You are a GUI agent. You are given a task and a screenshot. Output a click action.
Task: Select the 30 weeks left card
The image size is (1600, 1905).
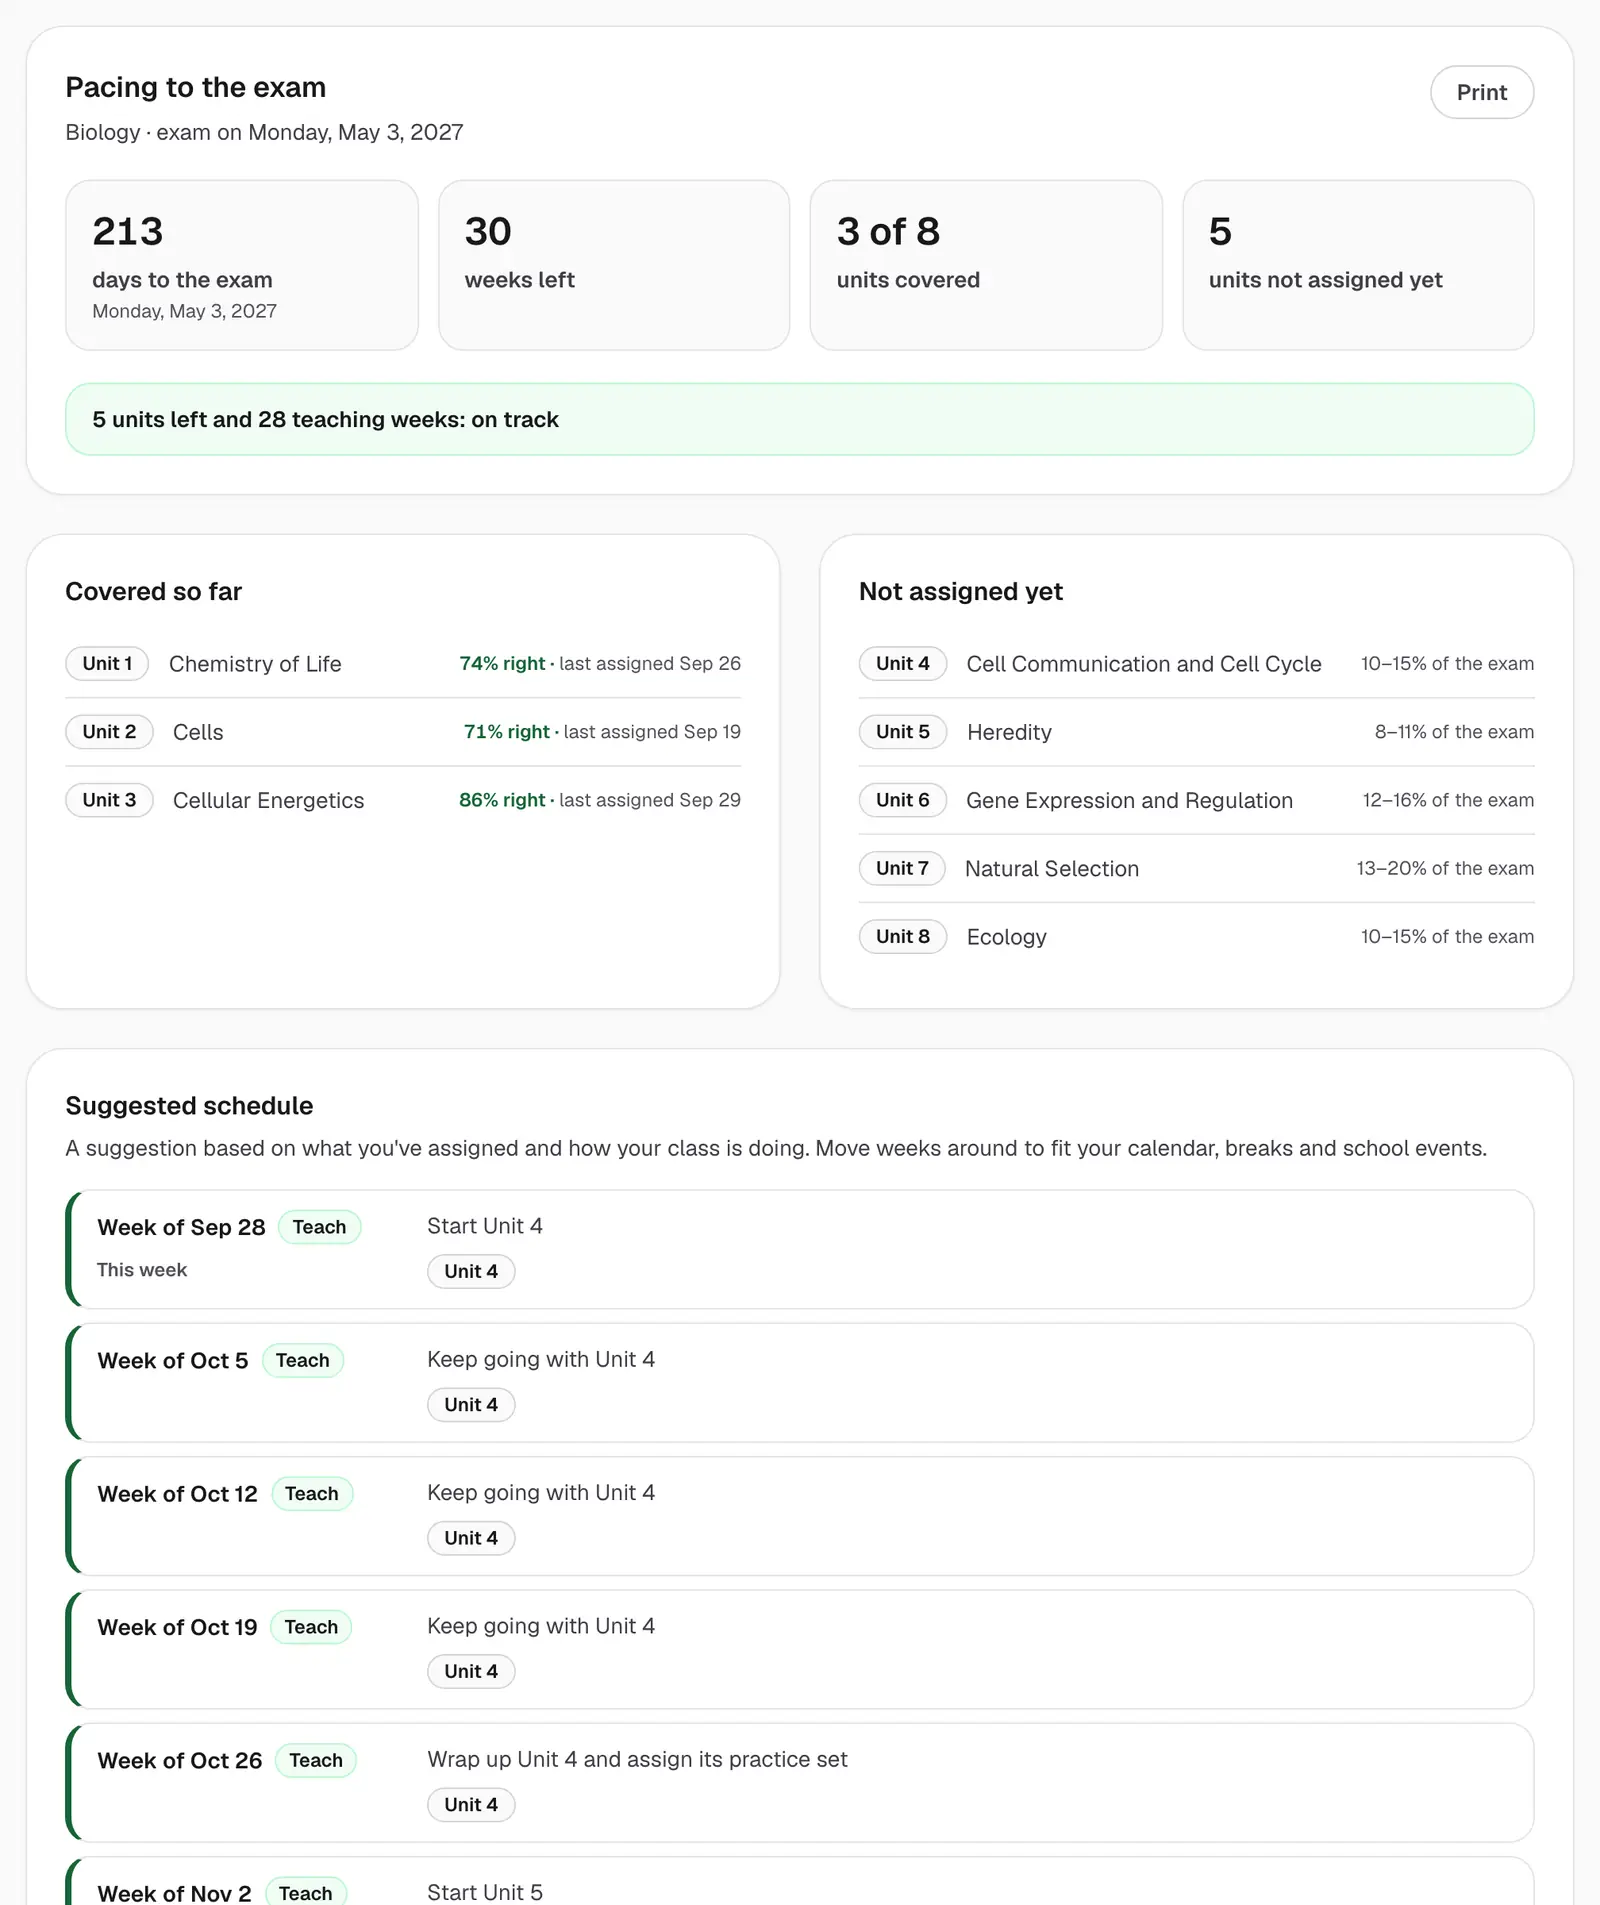point(614,265)
